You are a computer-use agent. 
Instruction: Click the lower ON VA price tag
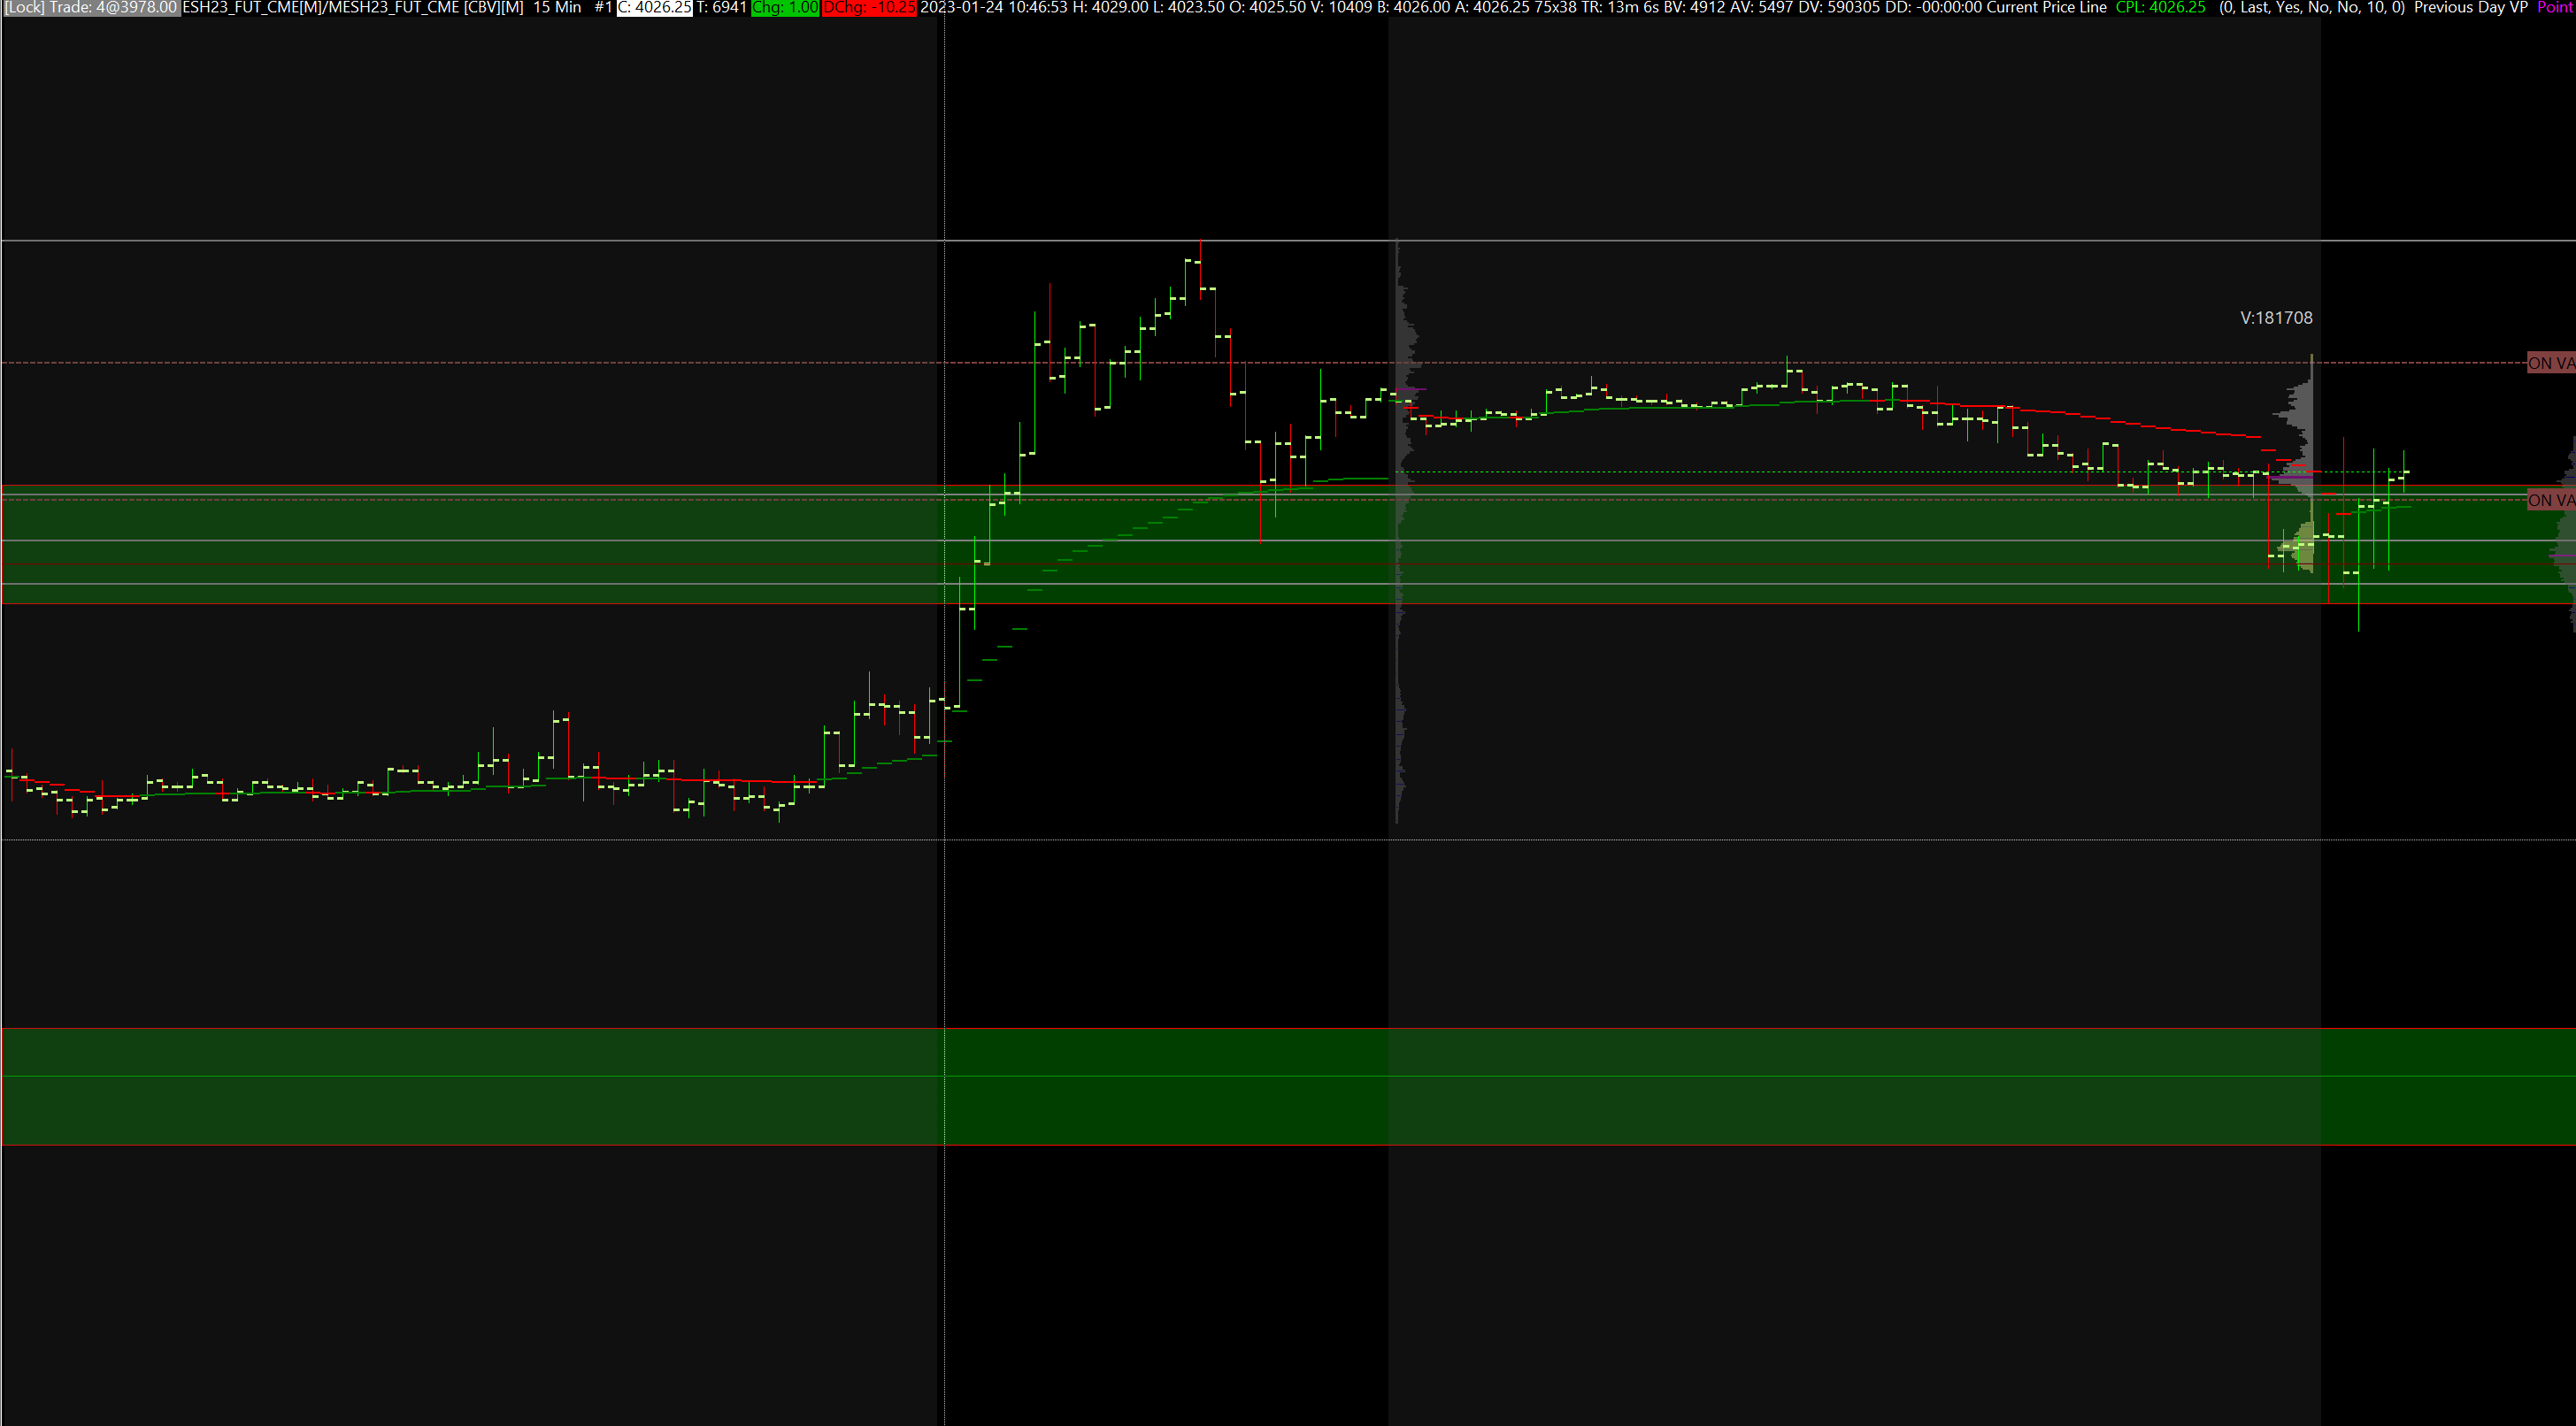tap(2550, 500)
